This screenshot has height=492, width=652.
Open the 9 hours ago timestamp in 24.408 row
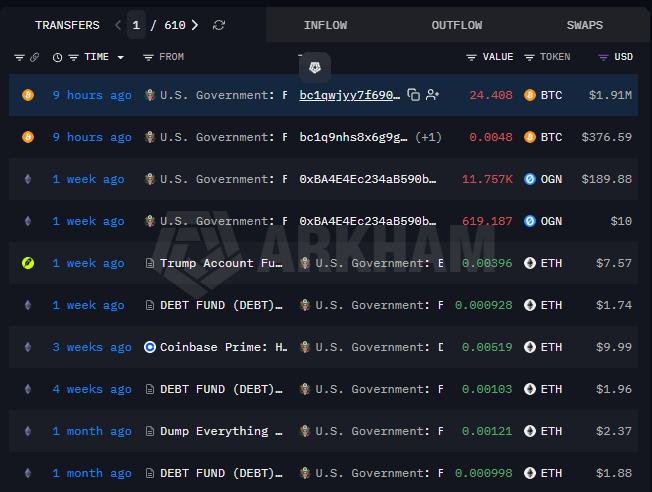92,95
